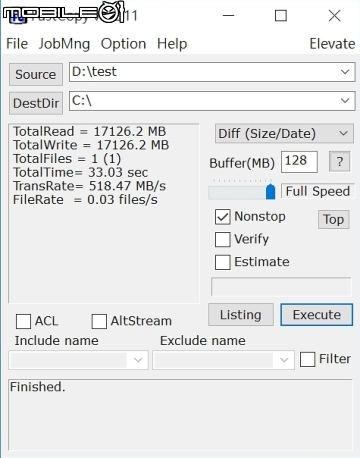Enable the Filter checkbox

307,359
